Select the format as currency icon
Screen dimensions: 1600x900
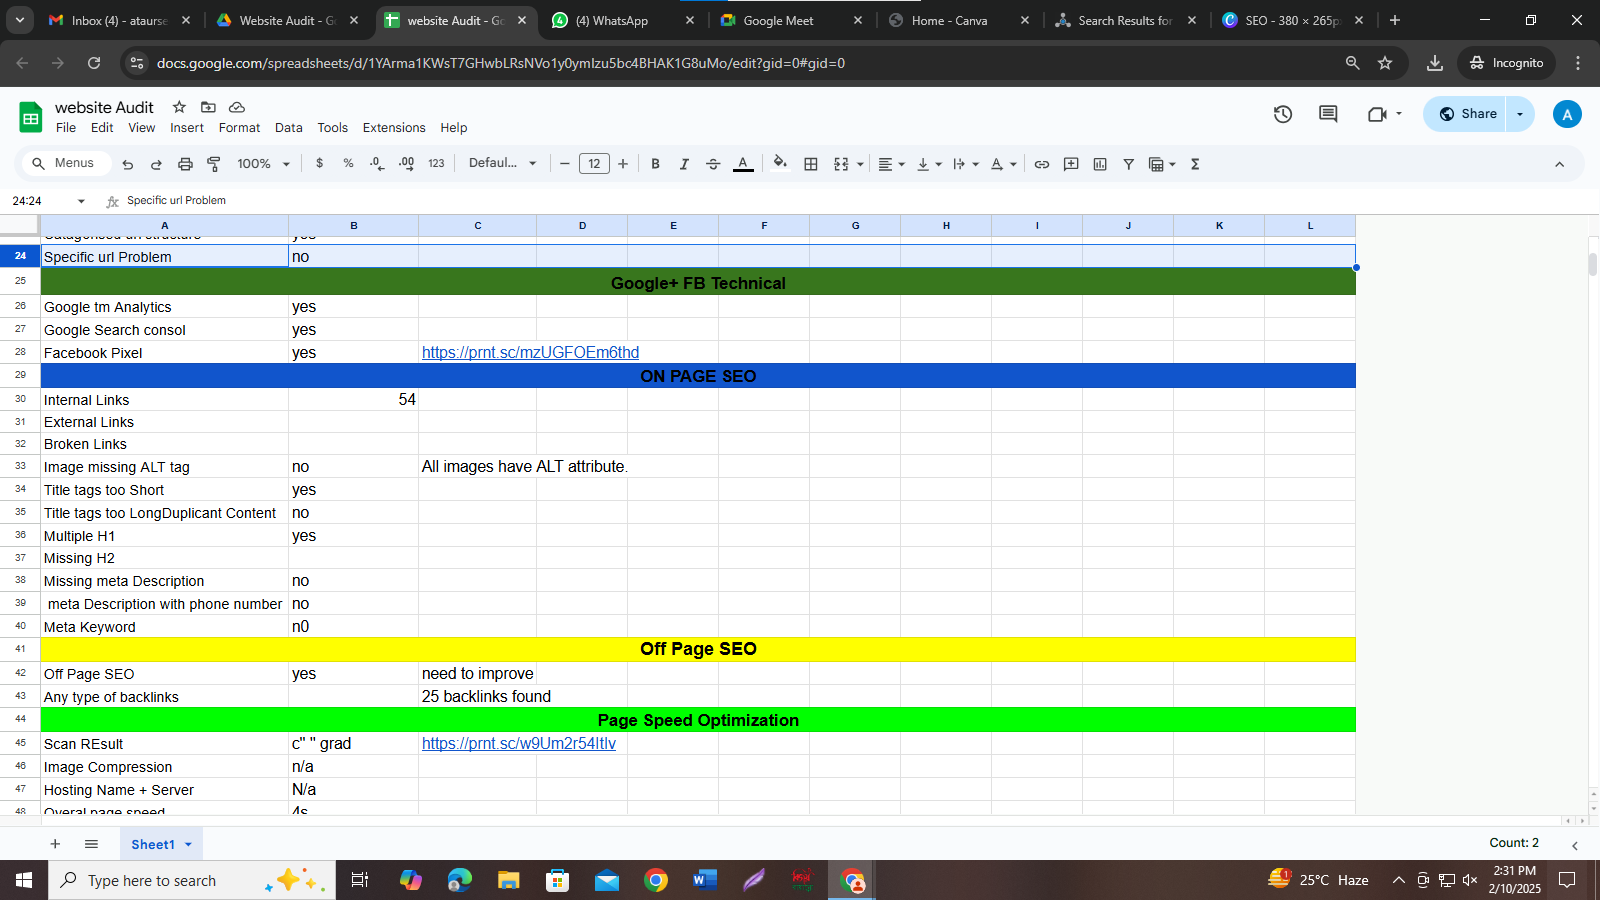pyautogui.click(x=319, y=163)
